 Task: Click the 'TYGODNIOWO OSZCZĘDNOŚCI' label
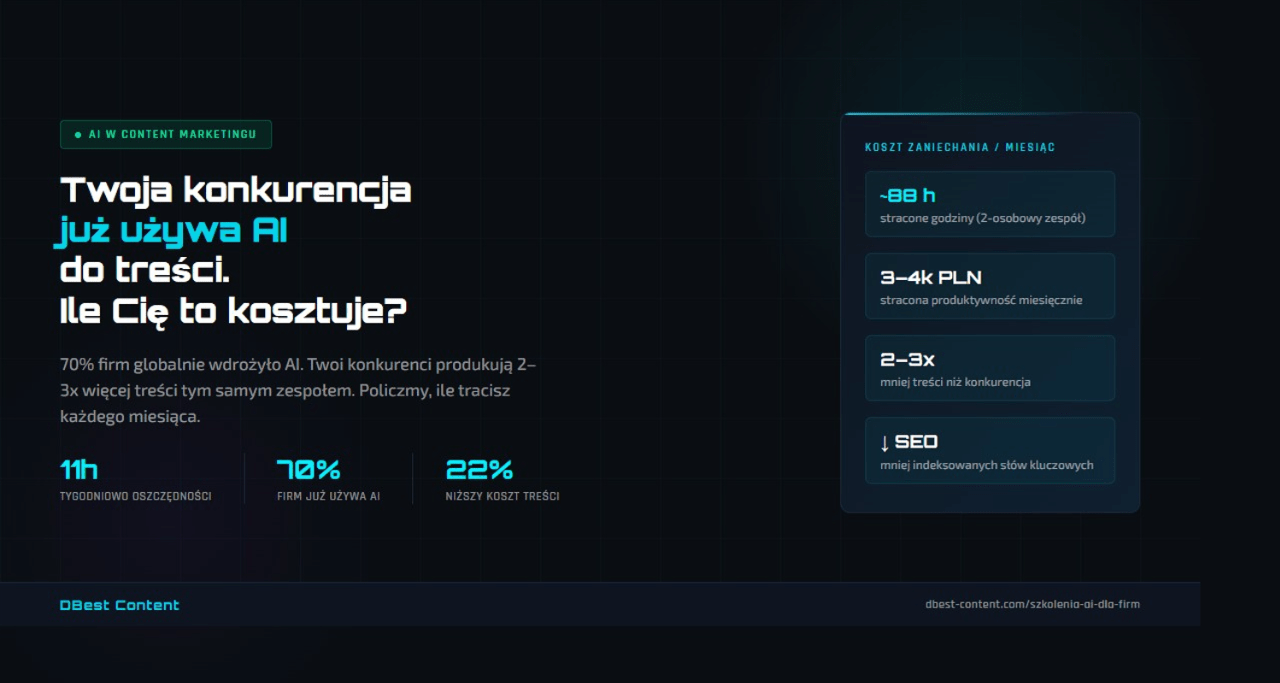[x=136, y=496]
